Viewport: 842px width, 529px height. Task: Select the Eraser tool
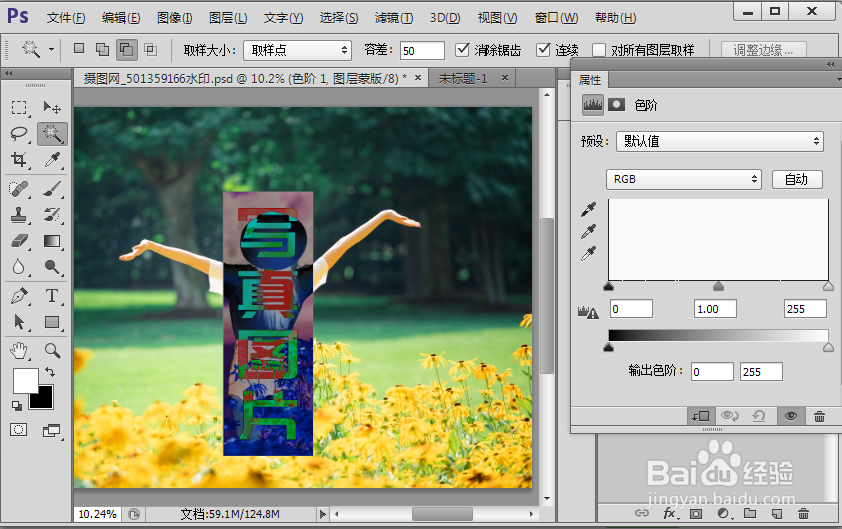pos(19,241)
